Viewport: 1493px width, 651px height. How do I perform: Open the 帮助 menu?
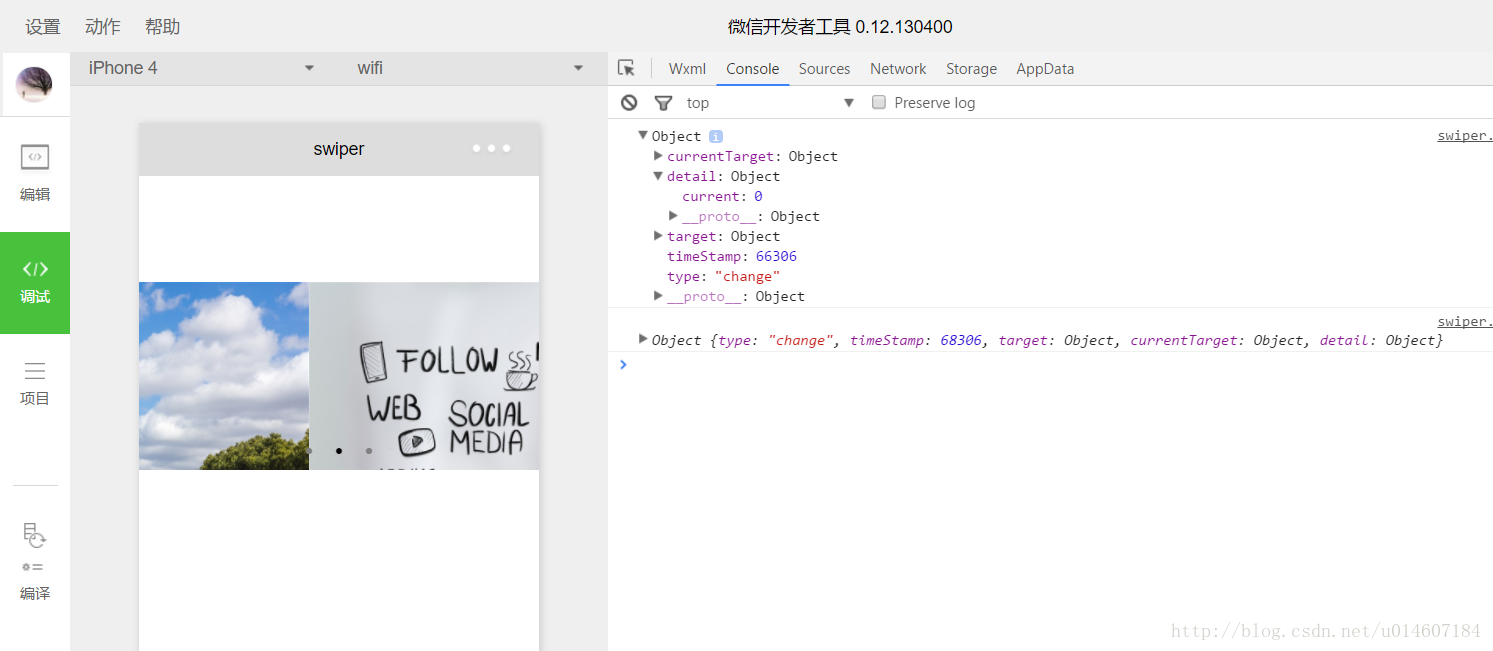coord(163,27)
